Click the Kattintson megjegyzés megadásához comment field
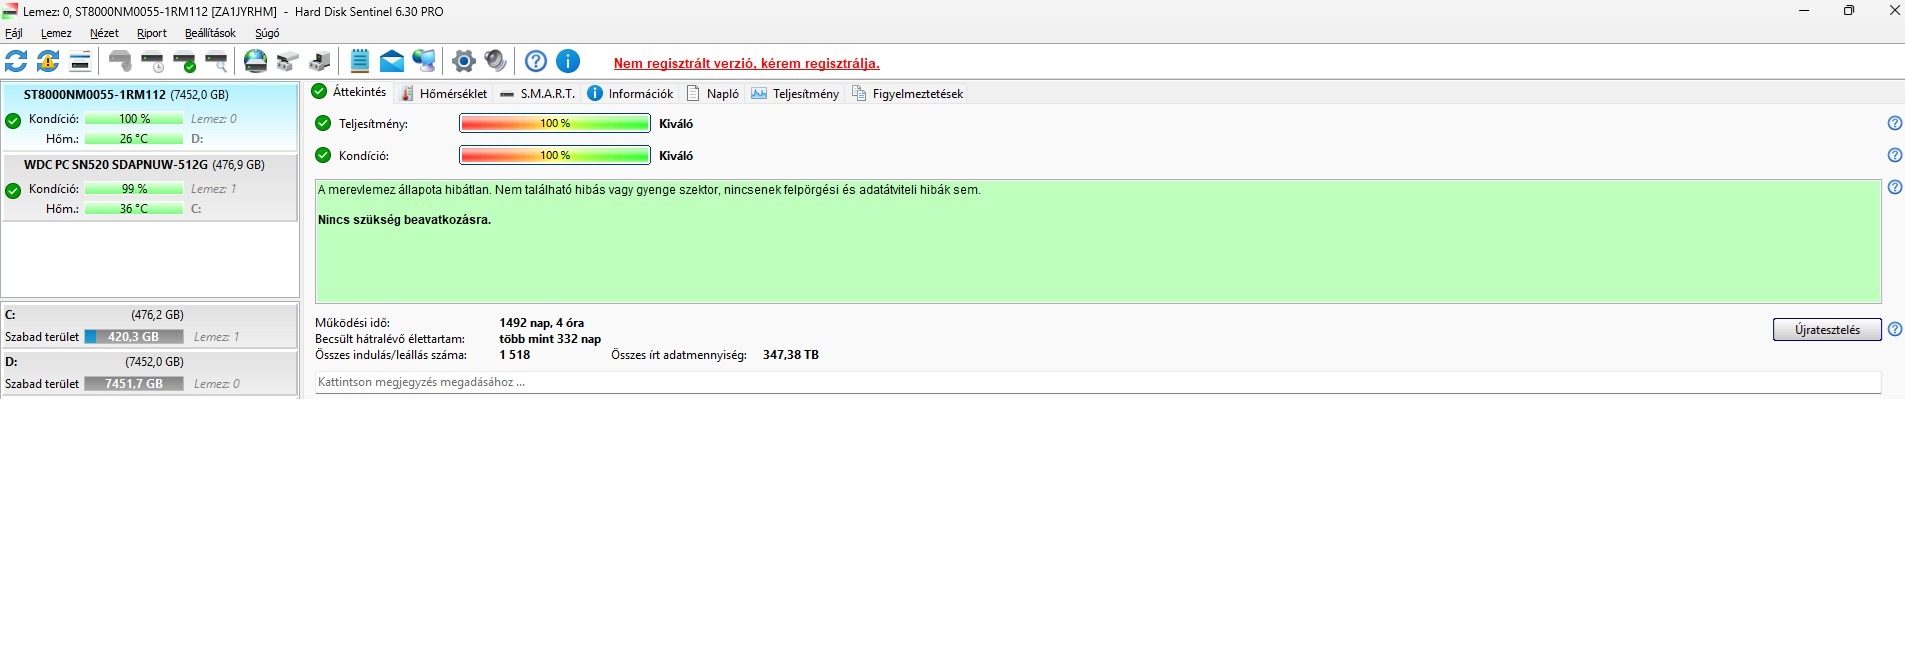 [1098, 383]
